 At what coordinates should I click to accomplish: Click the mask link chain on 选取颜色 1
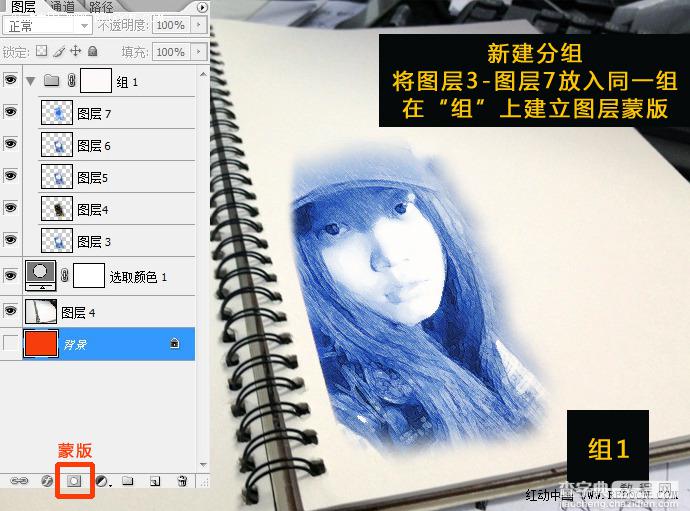pos(65,276)
